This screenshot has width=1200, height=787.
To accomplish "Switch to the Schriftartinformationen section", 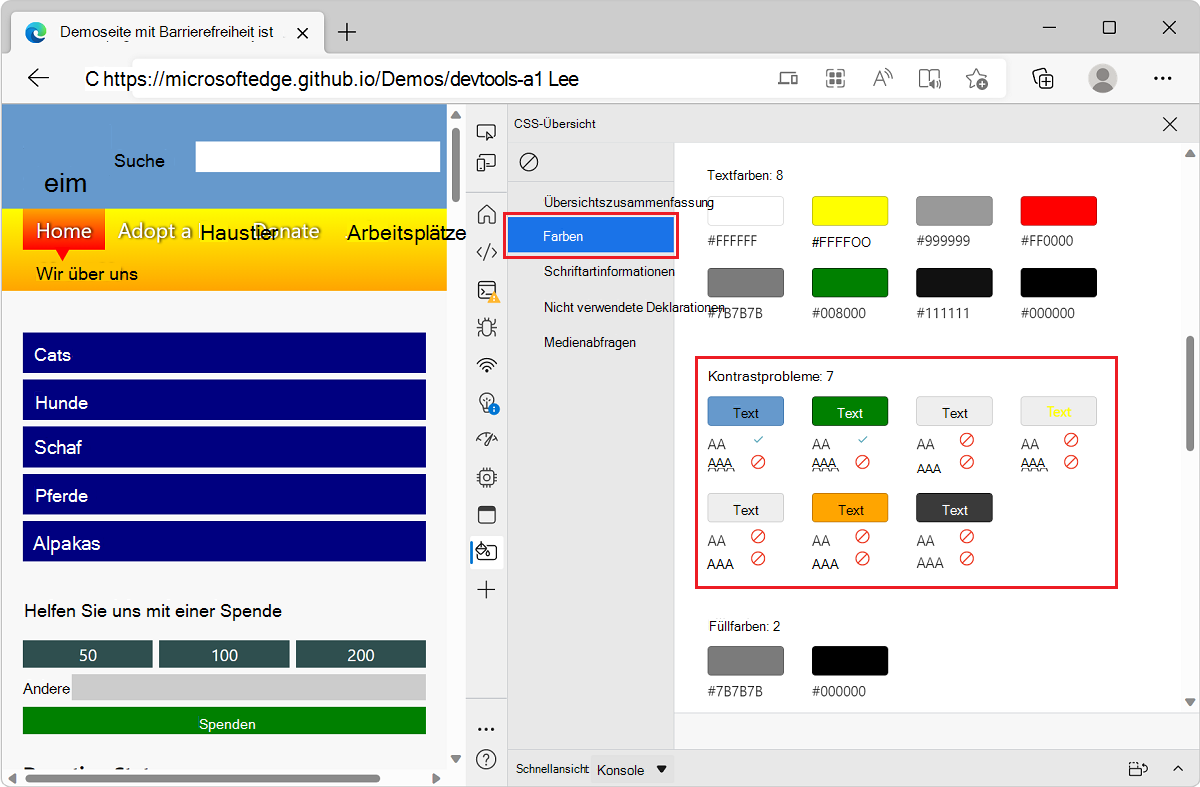I will 608,271.
